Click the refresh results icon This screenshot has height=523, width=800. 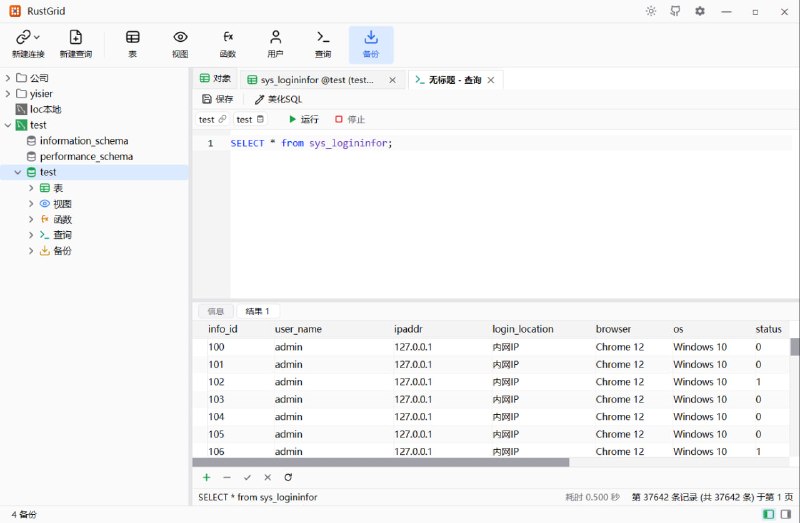coord(288,478)
